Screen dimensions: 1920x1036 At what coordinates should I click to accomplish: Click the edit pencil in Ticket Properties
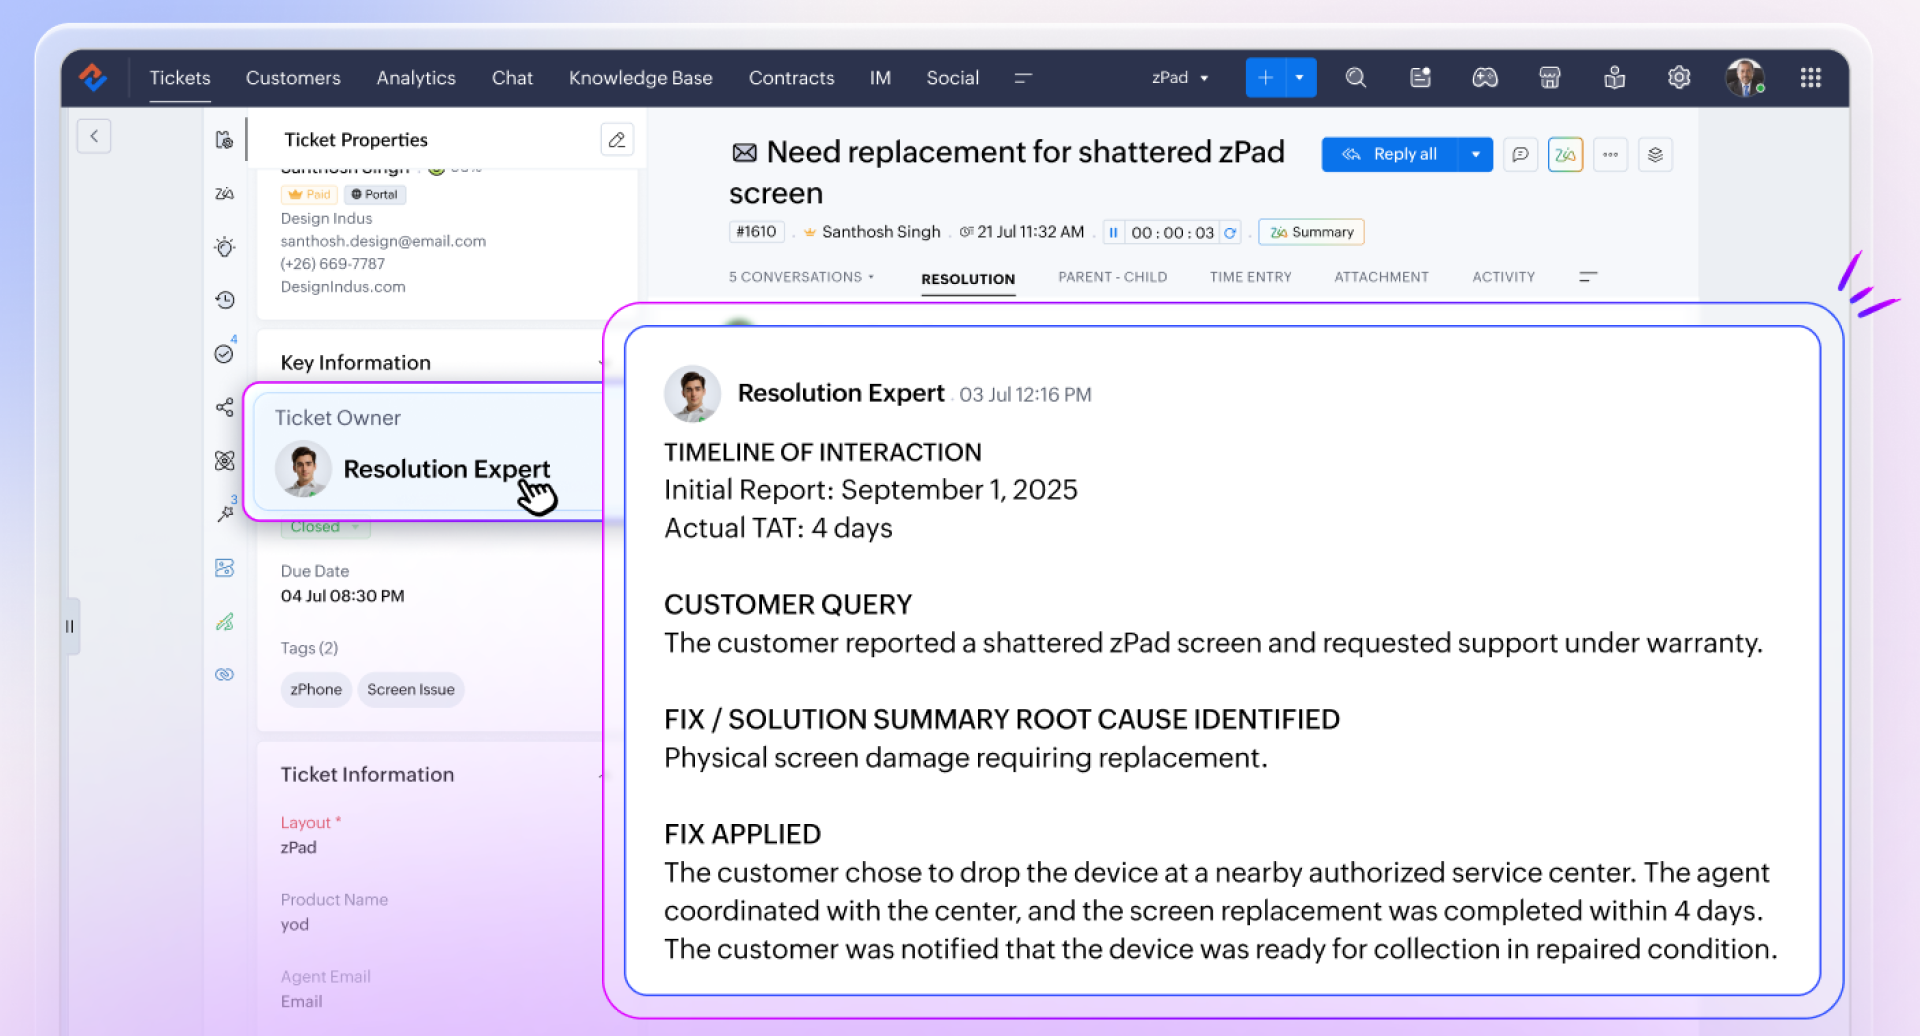pos(617,139)
